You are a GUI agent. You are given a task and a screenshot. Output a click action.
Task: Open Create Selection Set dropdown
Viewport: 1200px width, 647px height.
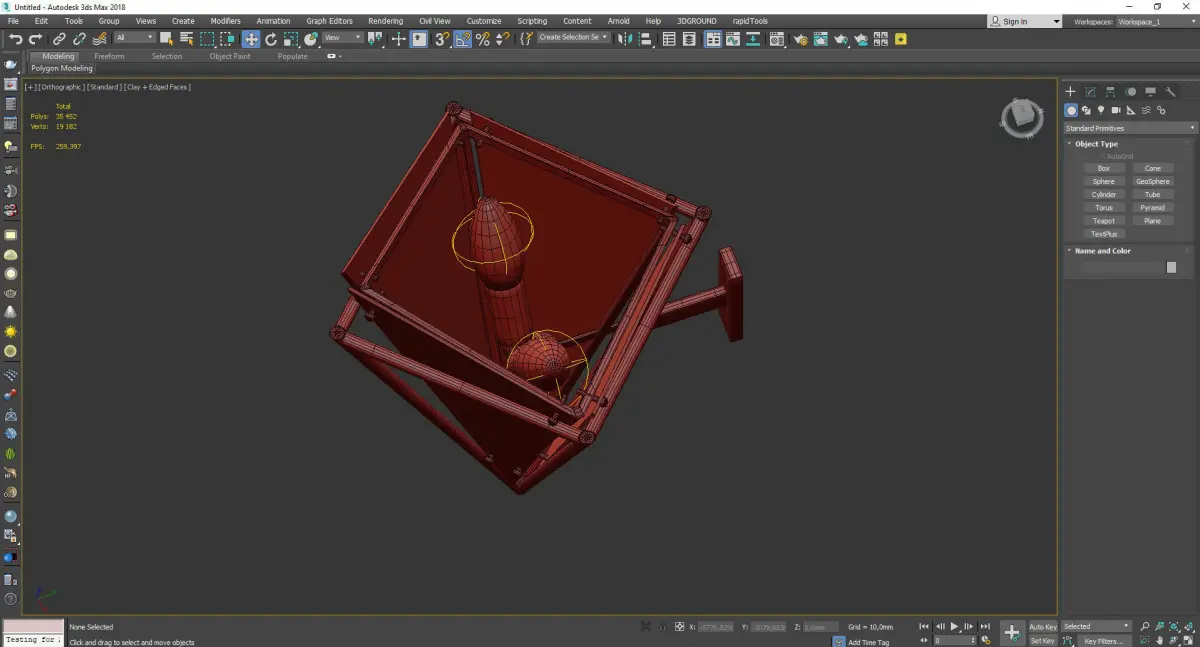[x=573, y=37]
